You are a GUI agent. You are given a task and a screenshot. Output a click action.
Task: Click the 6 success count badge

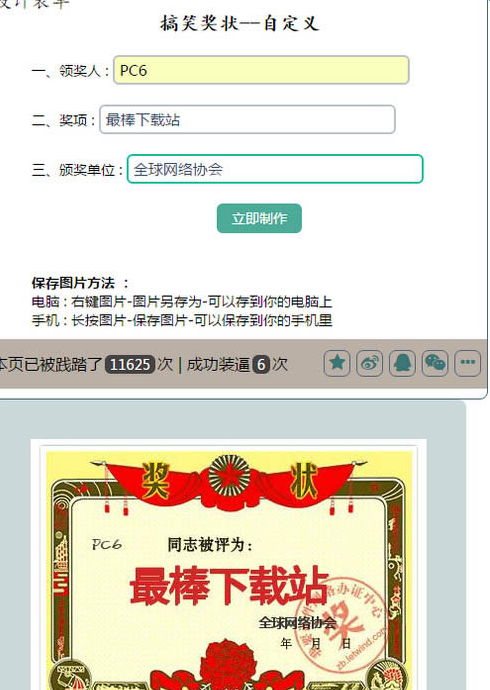[261, 365]
